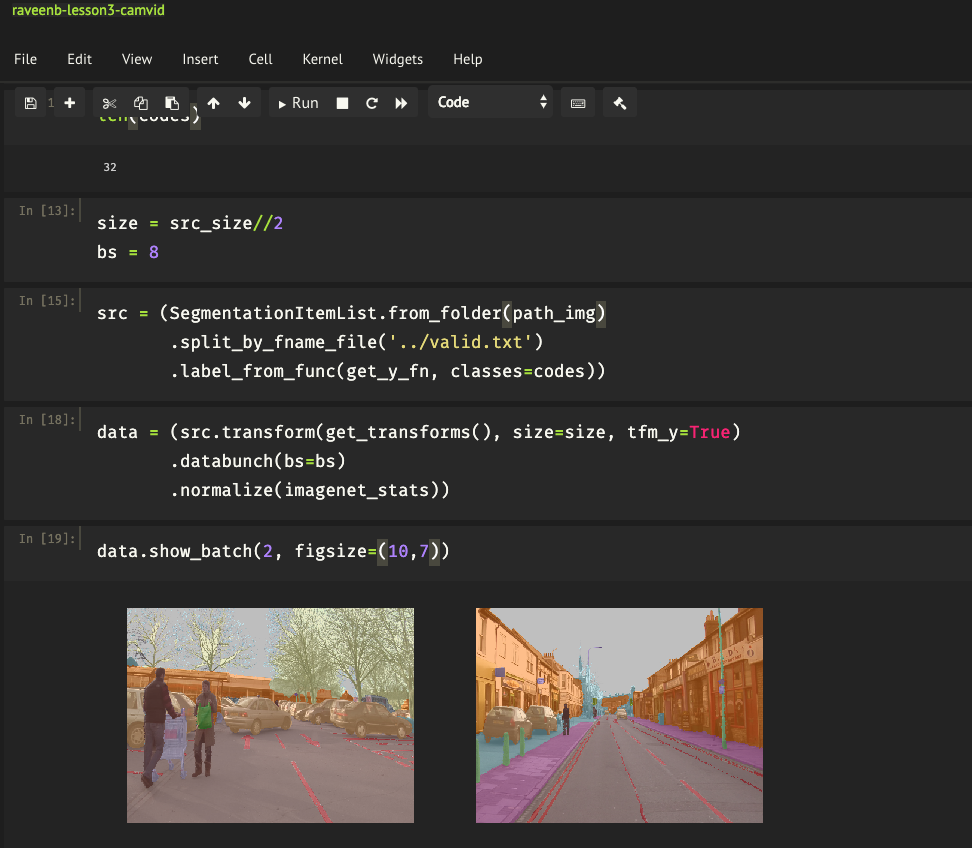972x848 pixels.
Task: Open the Edit menu
Action: tap(79, 59)
